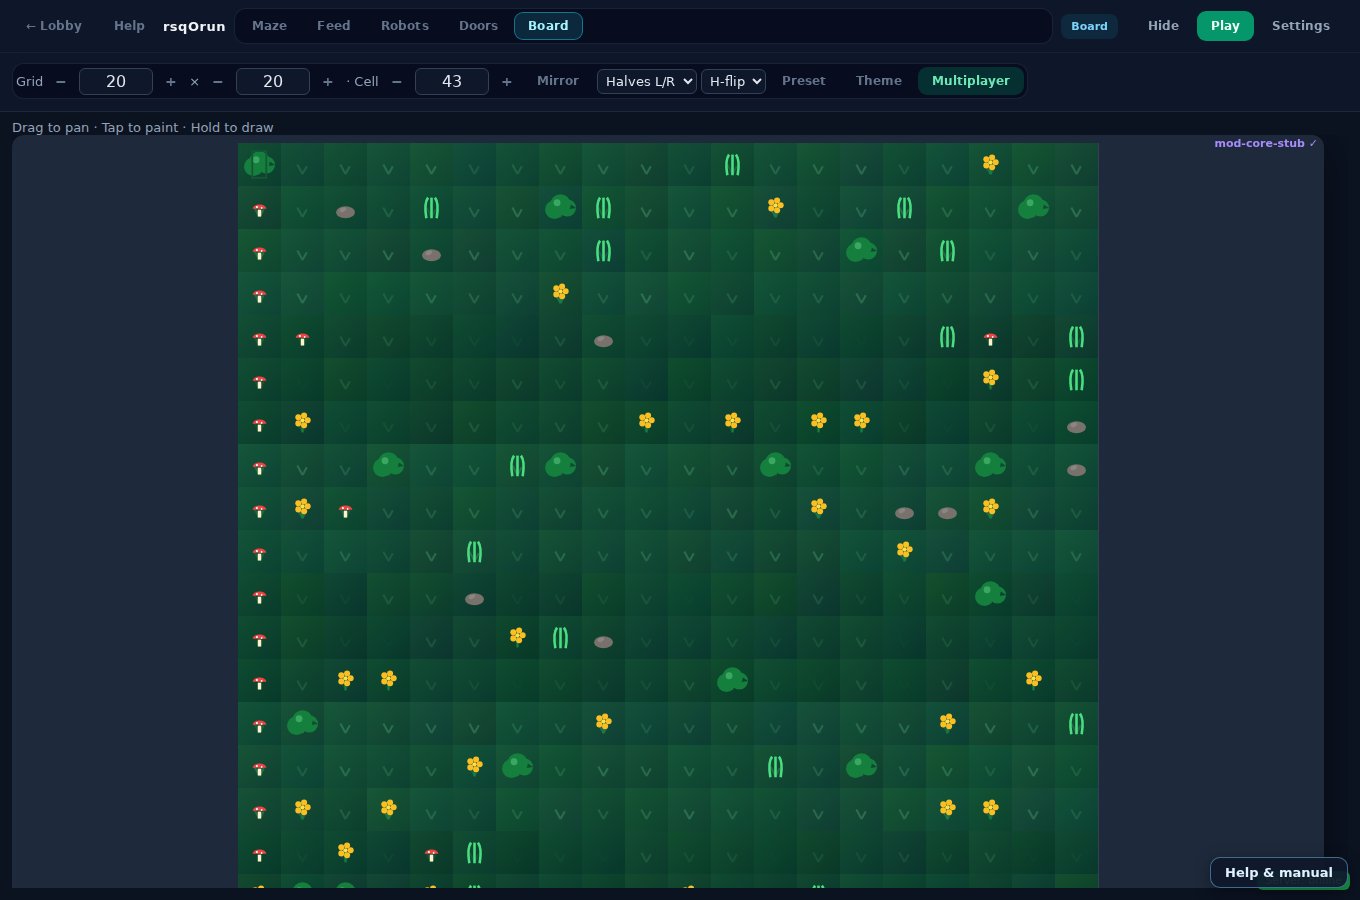Increase second grid dimension with plus before Cell
The height and width of the screenshot is (900, 1360).
[328, 81]
